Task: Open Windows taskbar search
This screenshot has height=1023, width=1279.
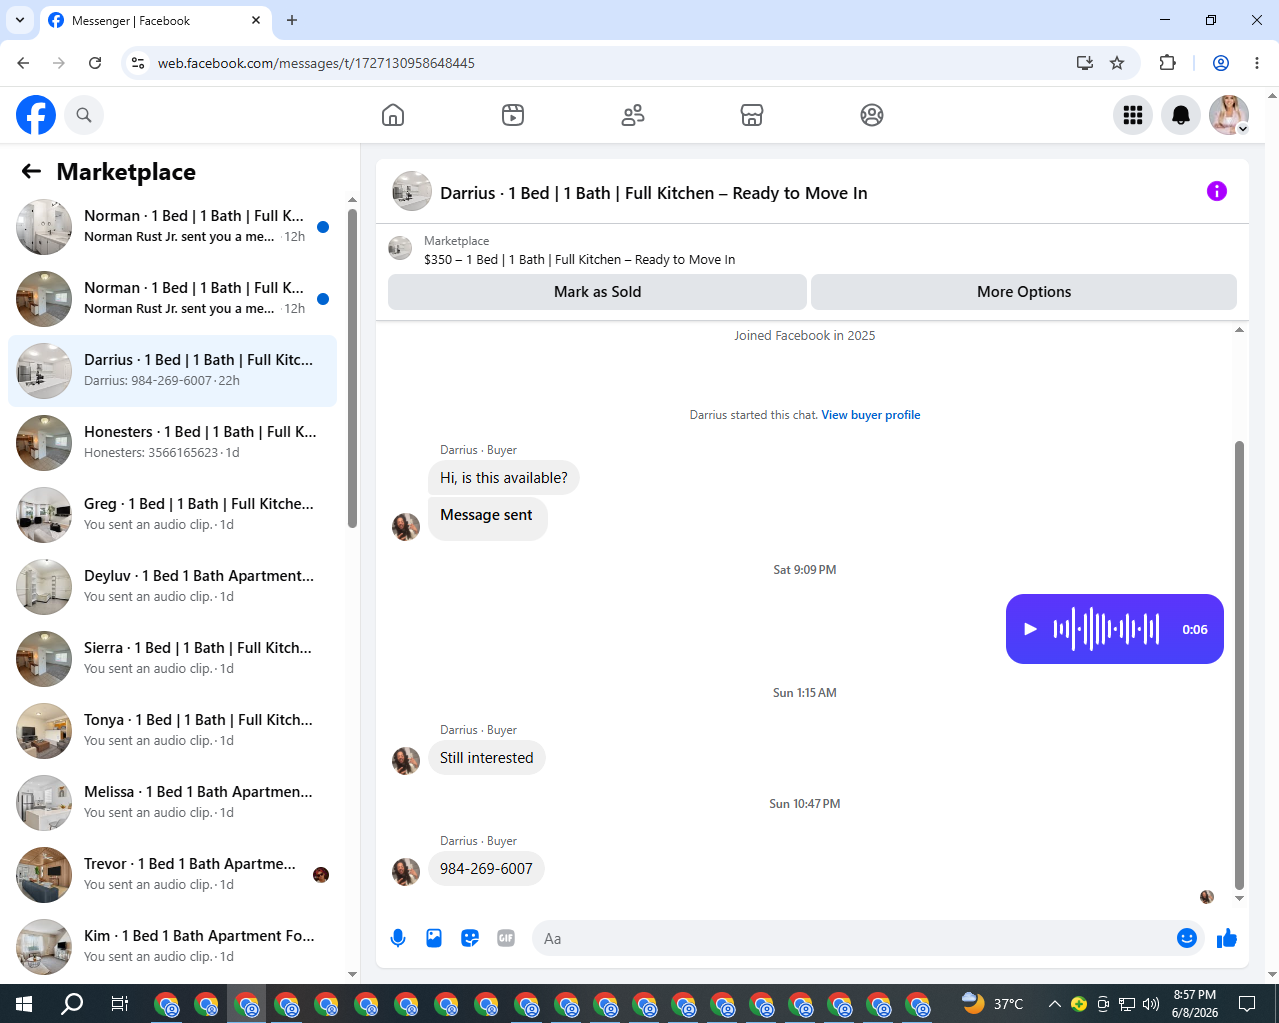Action: pos(72,1003)
